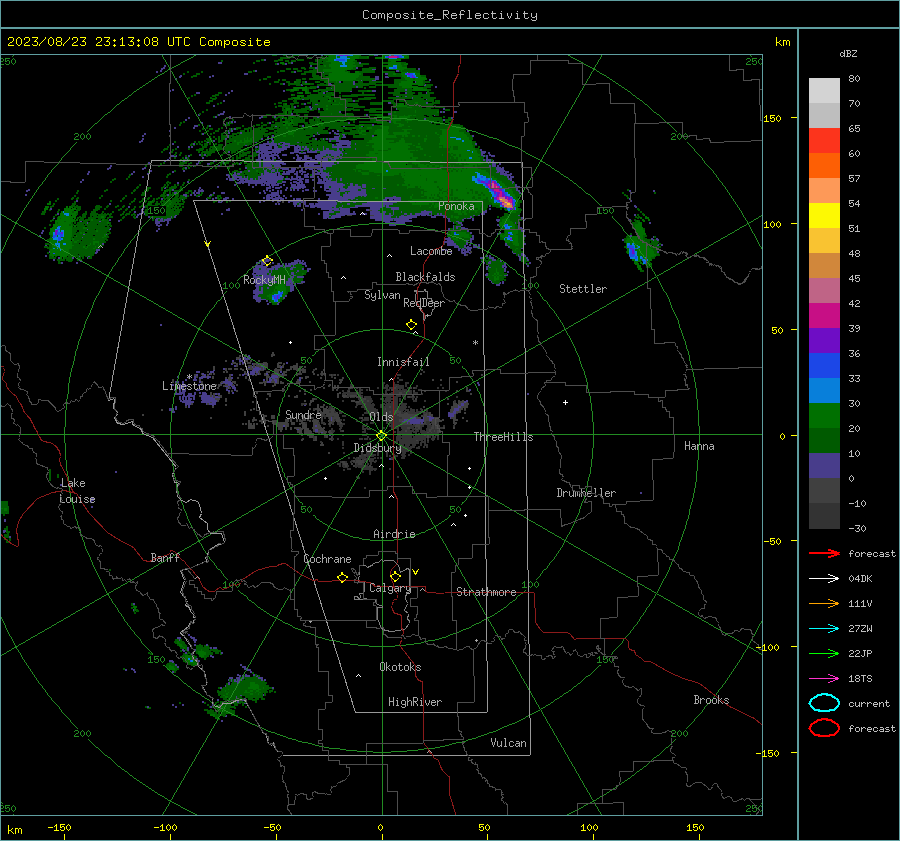Click the Drumheller label
The width and height of the screenshot is (900, 841).
tap(586, 493)
